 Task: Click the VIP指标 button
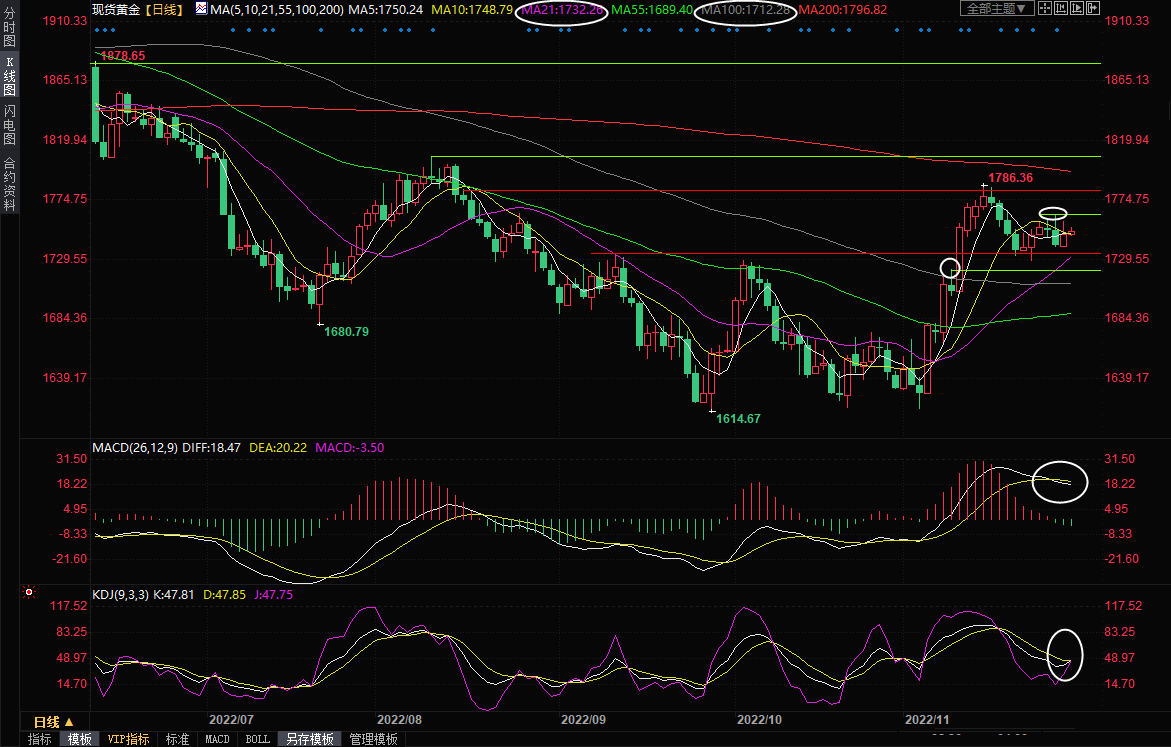[x=129, y=739]
